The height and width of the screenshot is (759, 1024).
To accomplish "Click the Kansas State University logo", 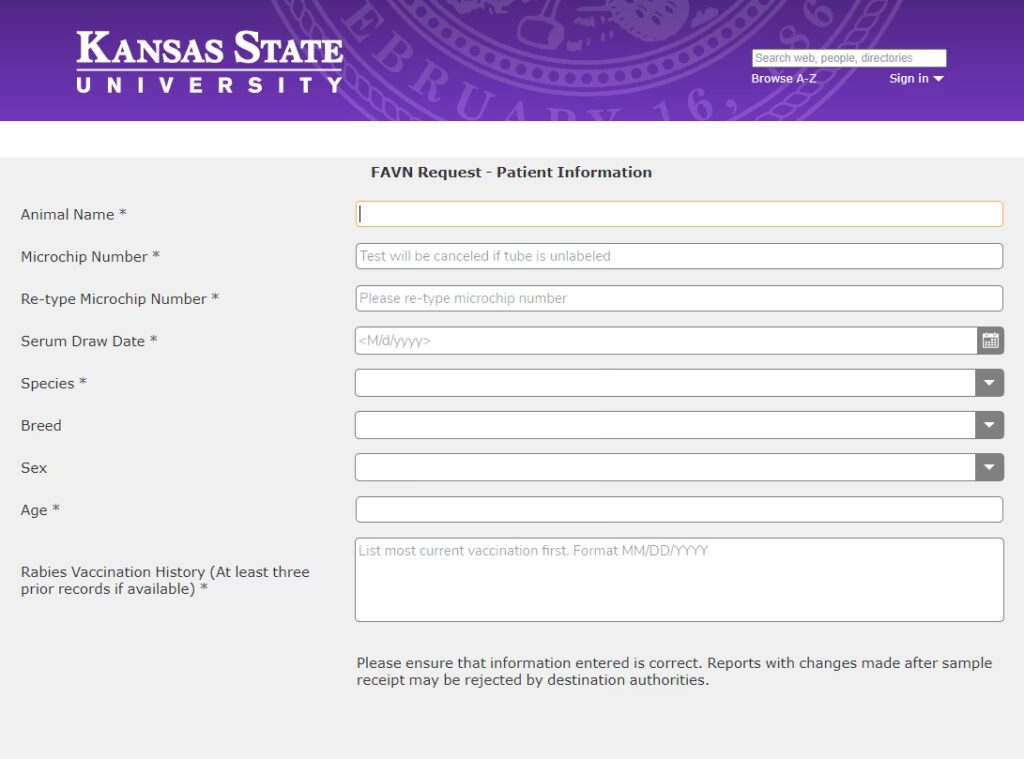I will click(x=209, y=62).
